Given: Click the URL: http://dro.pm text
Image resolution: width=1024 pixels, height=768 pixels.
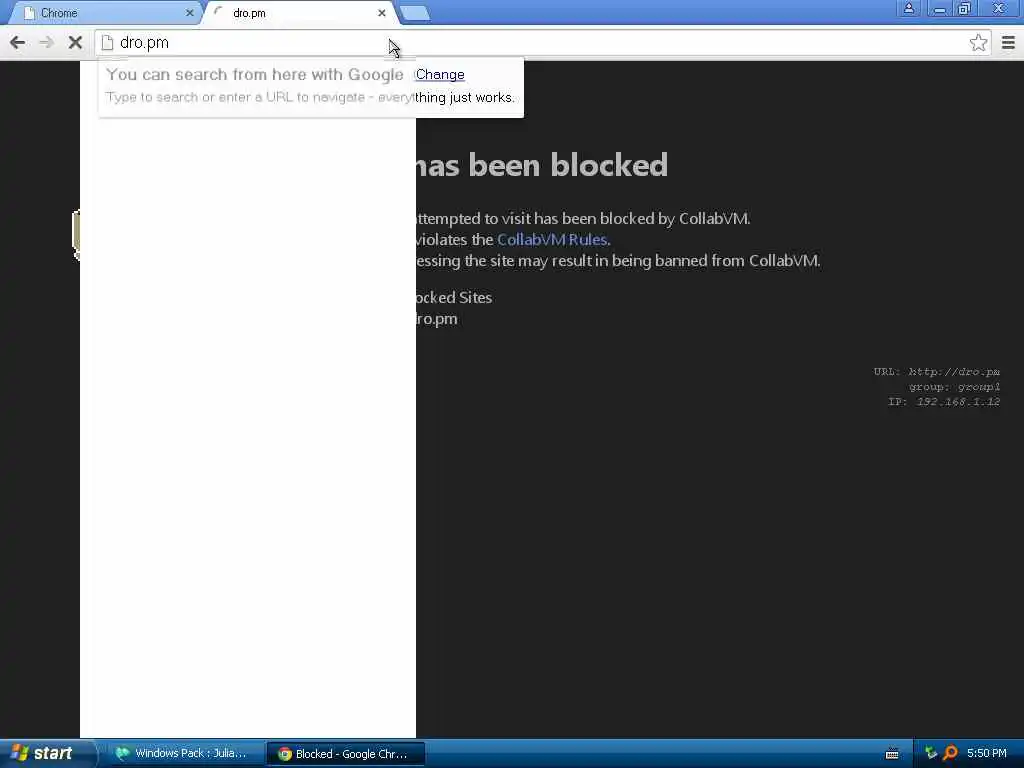Looking at the screenshot, I should tap(936, 372).
